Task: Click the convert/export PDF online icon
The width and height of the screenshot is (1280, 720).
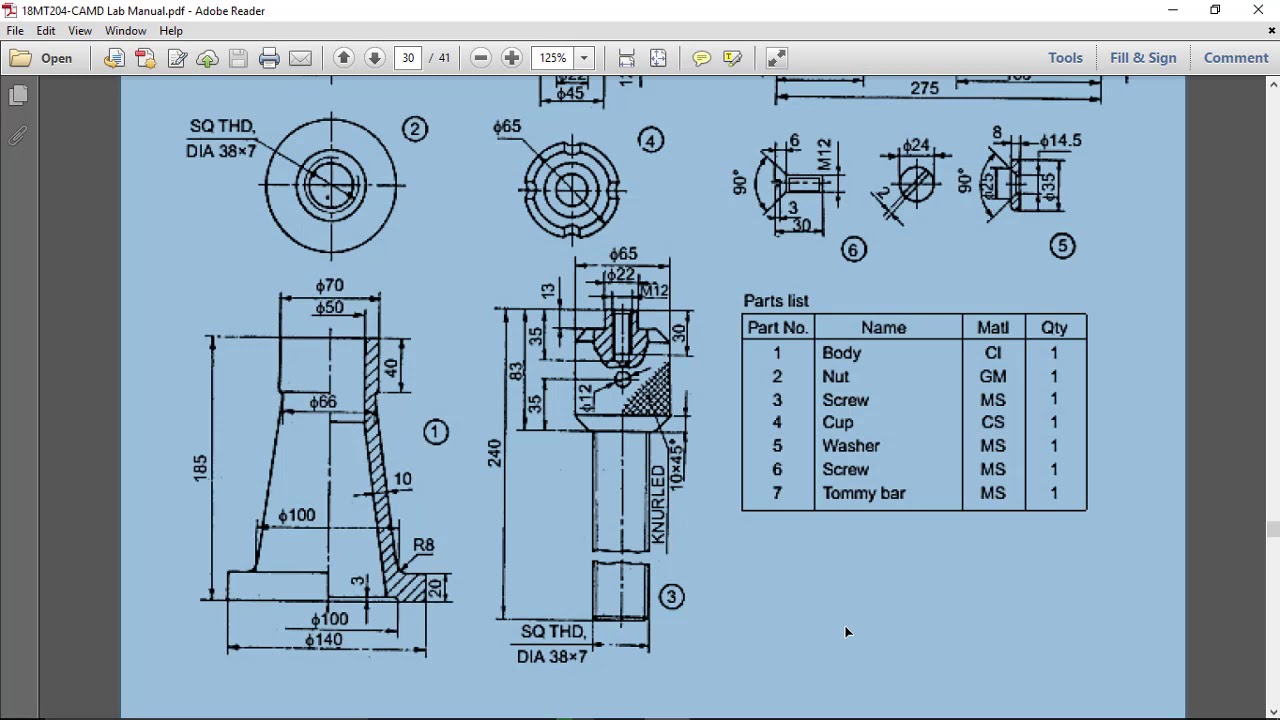Action: click(114, 58)
